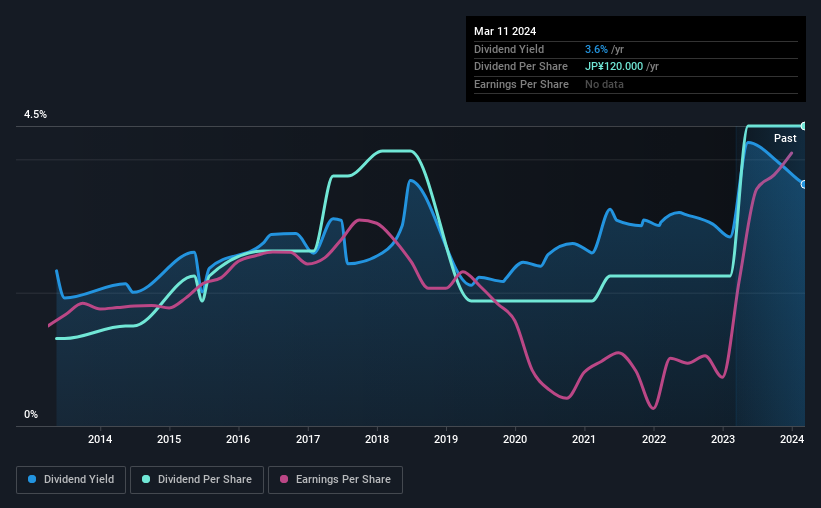Select the 2019 axis label
The height and width of the screenshot is (508, 821).
click(446, 439)
